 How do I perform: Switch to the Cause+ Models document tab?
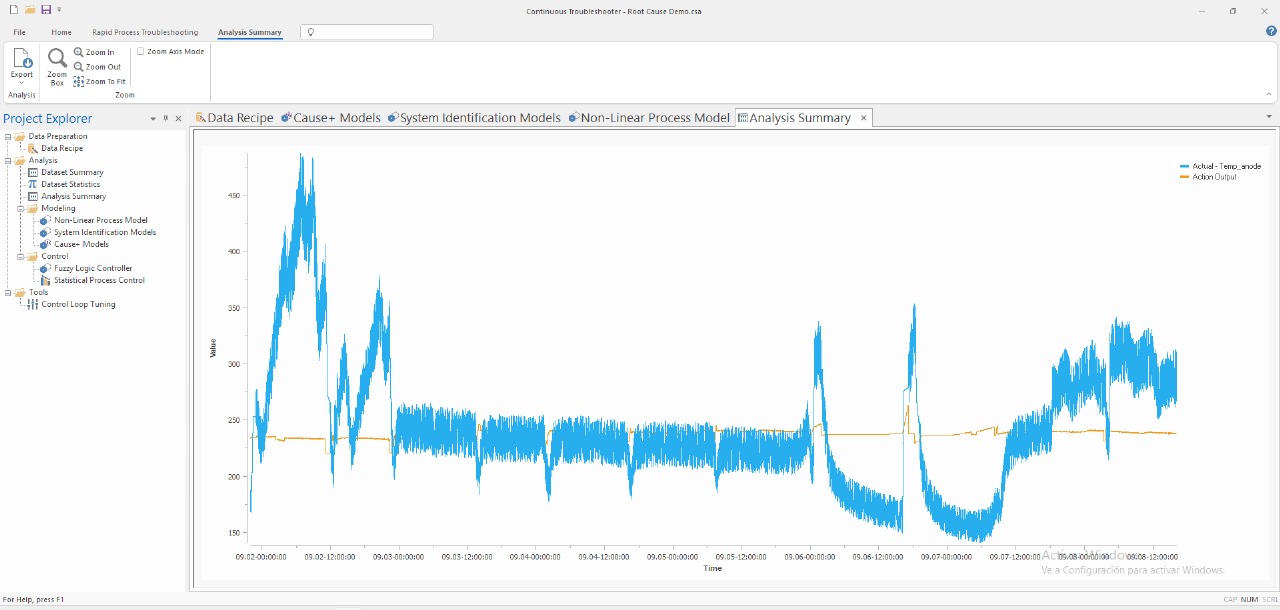pos(331,118)
